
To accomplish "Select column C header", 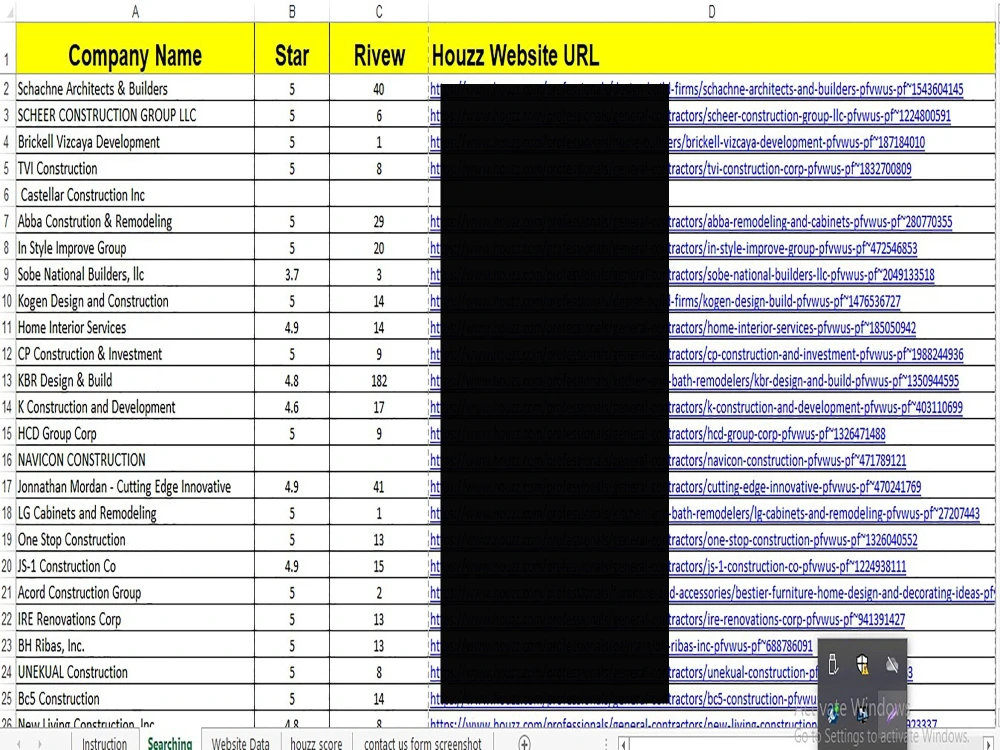I will [379, 11].
